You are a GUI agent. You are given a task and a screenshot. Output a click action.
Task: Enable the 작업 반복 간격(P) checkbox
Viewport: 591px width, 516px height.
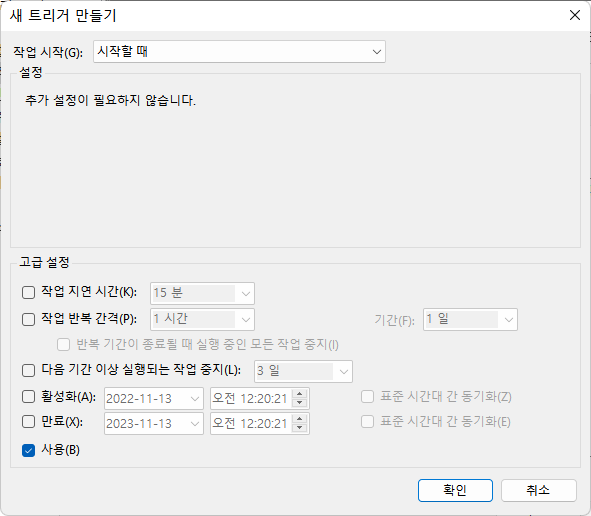point(28,319)
